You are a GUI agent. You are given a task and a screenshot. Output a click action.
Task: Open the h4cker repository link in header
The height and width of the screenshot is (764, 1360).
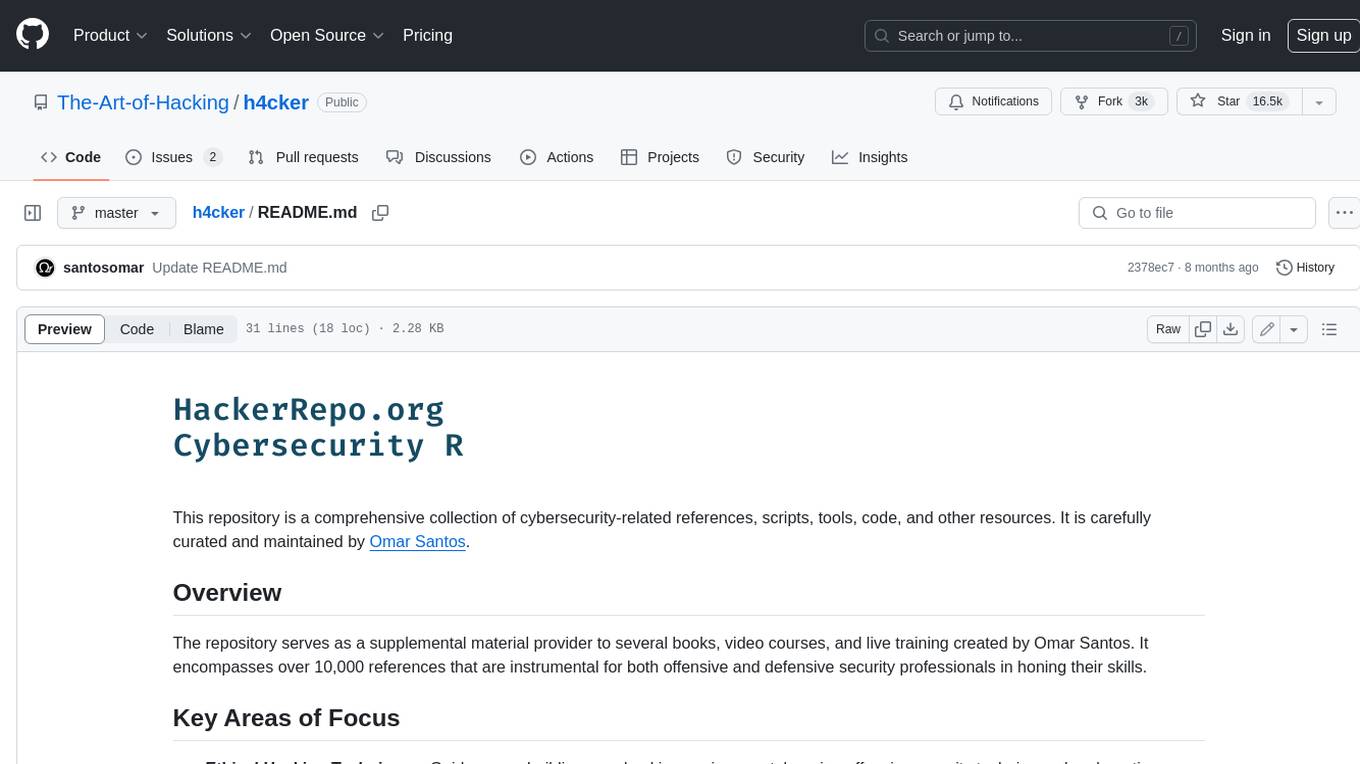276,102
